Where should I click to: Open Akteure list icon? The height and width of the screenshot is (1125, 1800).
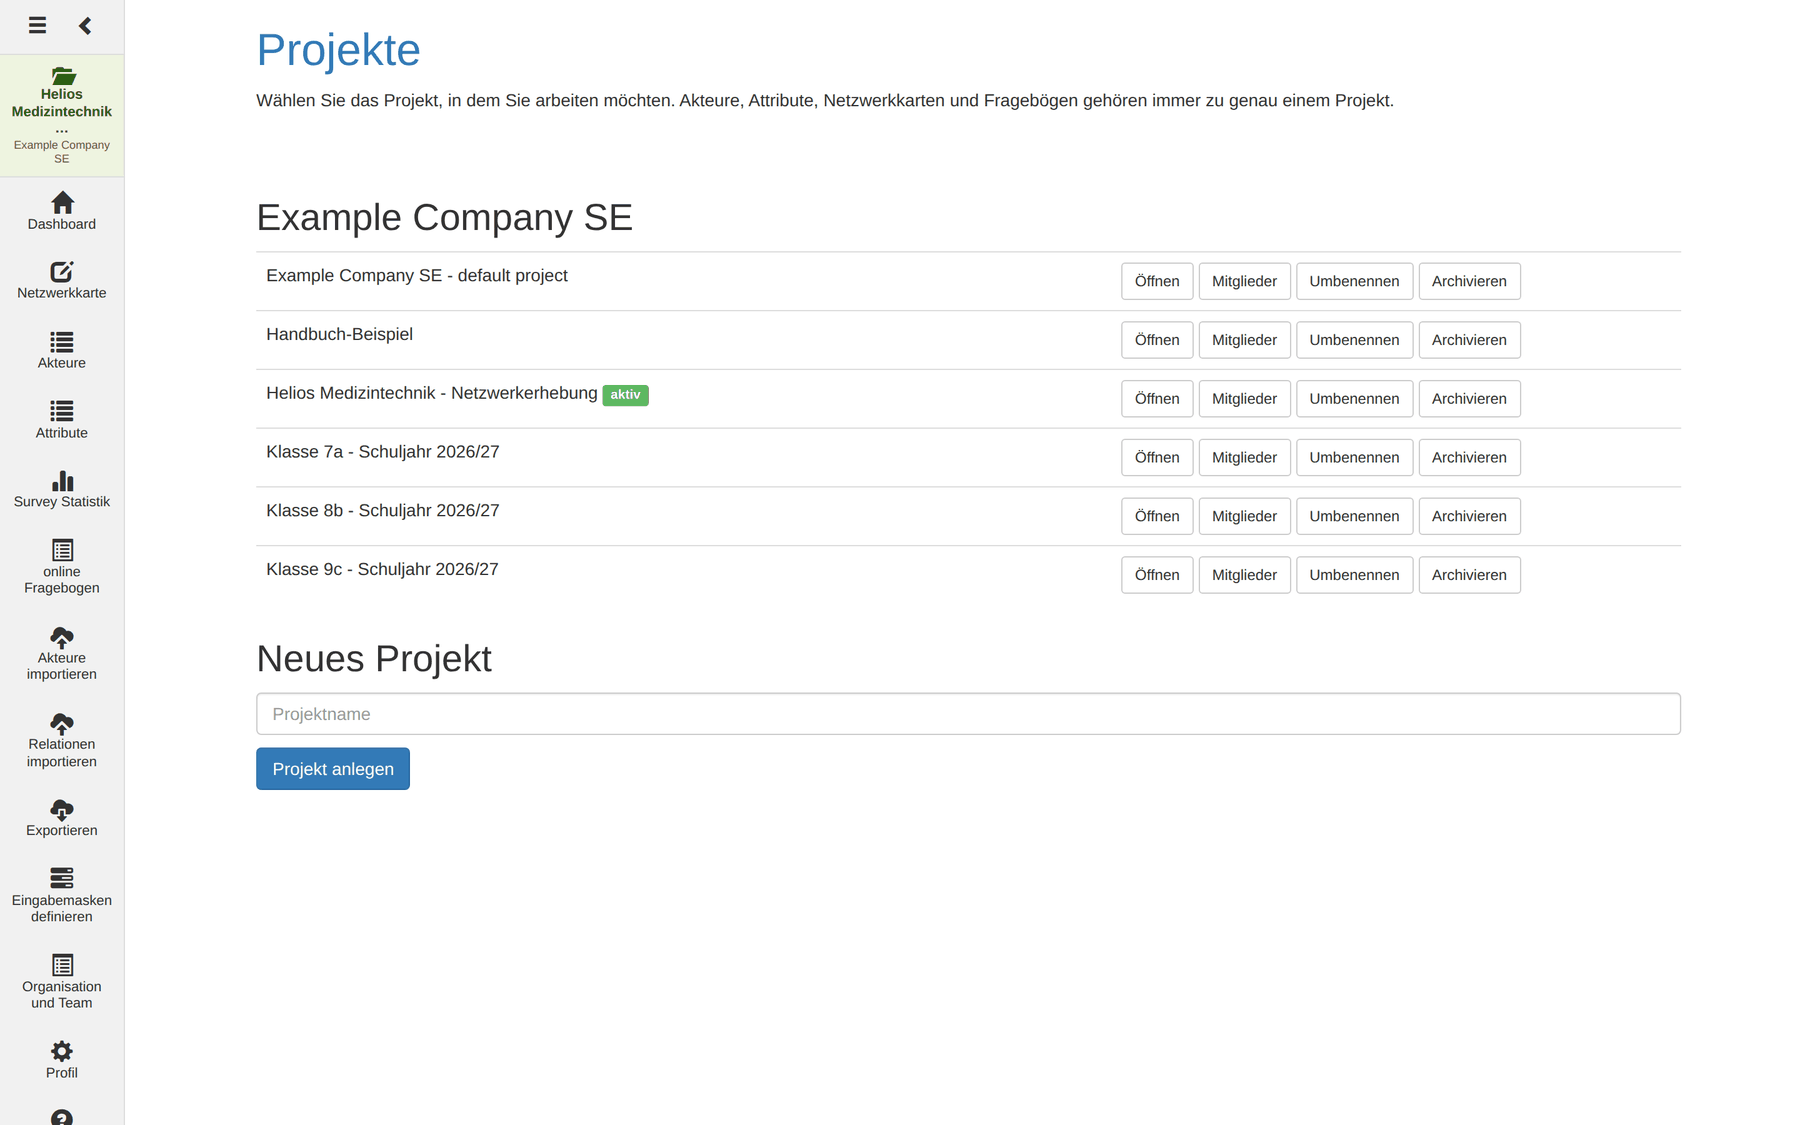[62, 342]
